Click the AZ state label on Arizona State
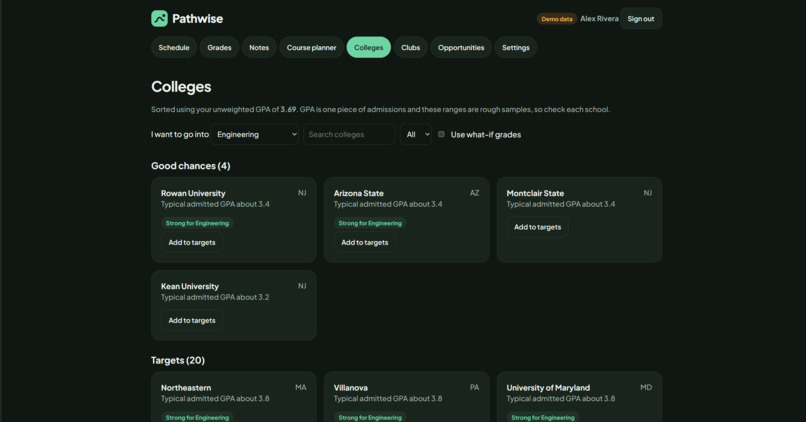This screenshot has width=806, height=422. (474, 193)
